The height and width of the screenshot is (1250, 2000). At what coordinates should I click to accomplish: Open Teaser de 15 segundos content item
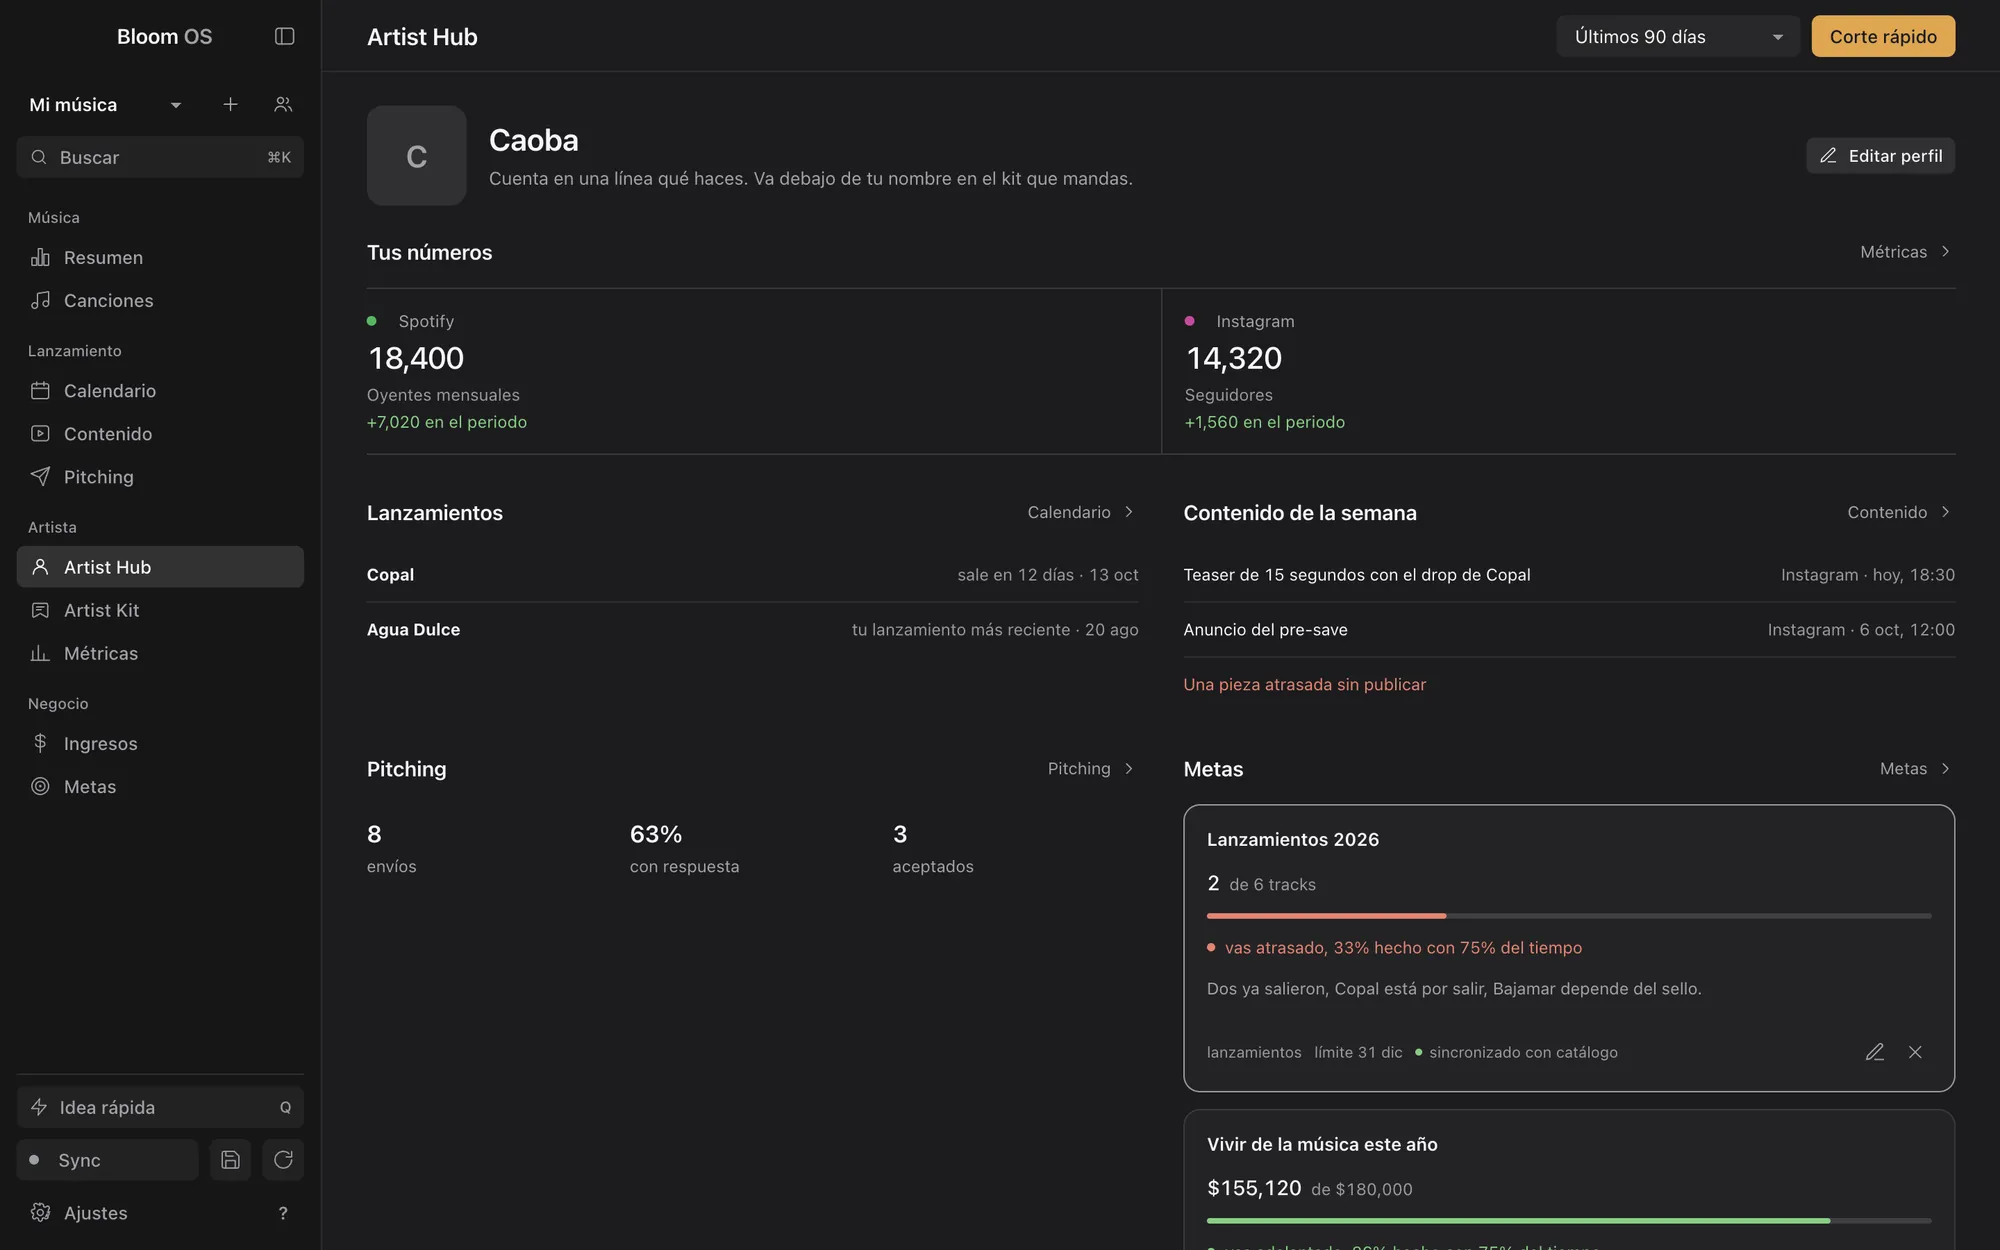pyautogui.click(x=1569, y=575)
